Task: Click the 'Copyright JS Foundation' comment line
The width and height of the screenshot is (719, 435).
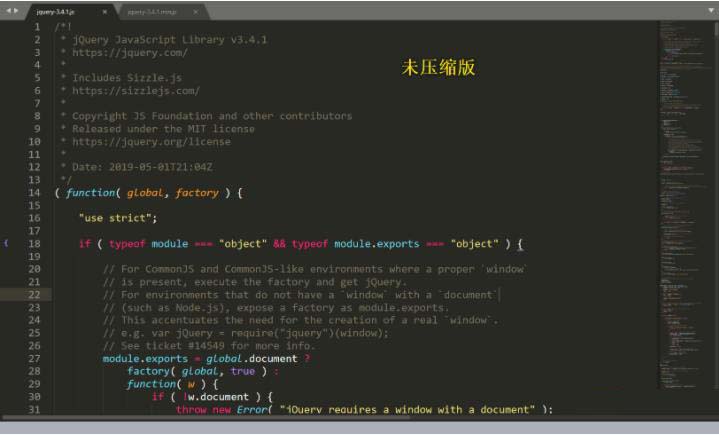Action: [x=212, y=116]
